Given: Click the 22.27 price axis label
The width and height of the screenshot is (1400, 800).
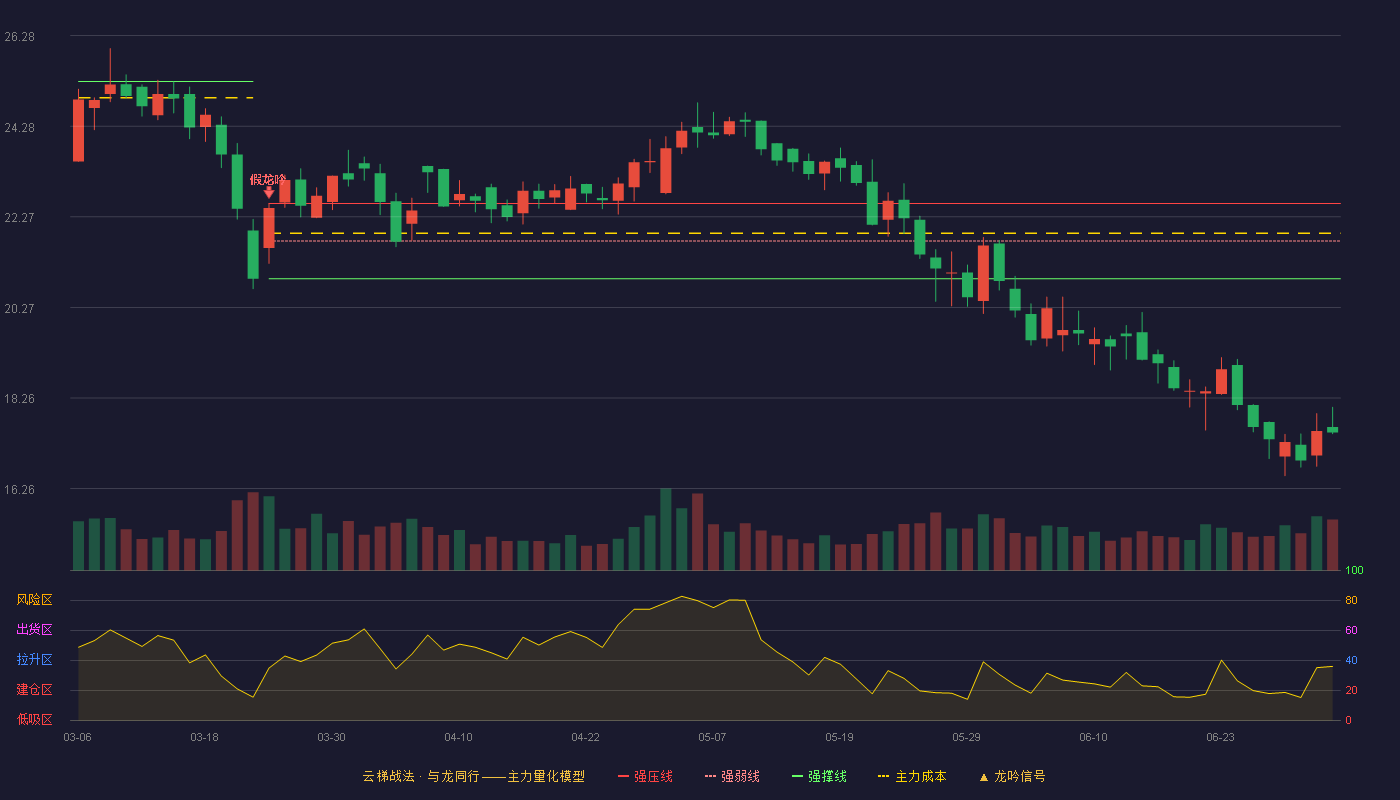Looking at the screenshot, I should (x=19, y=218).
